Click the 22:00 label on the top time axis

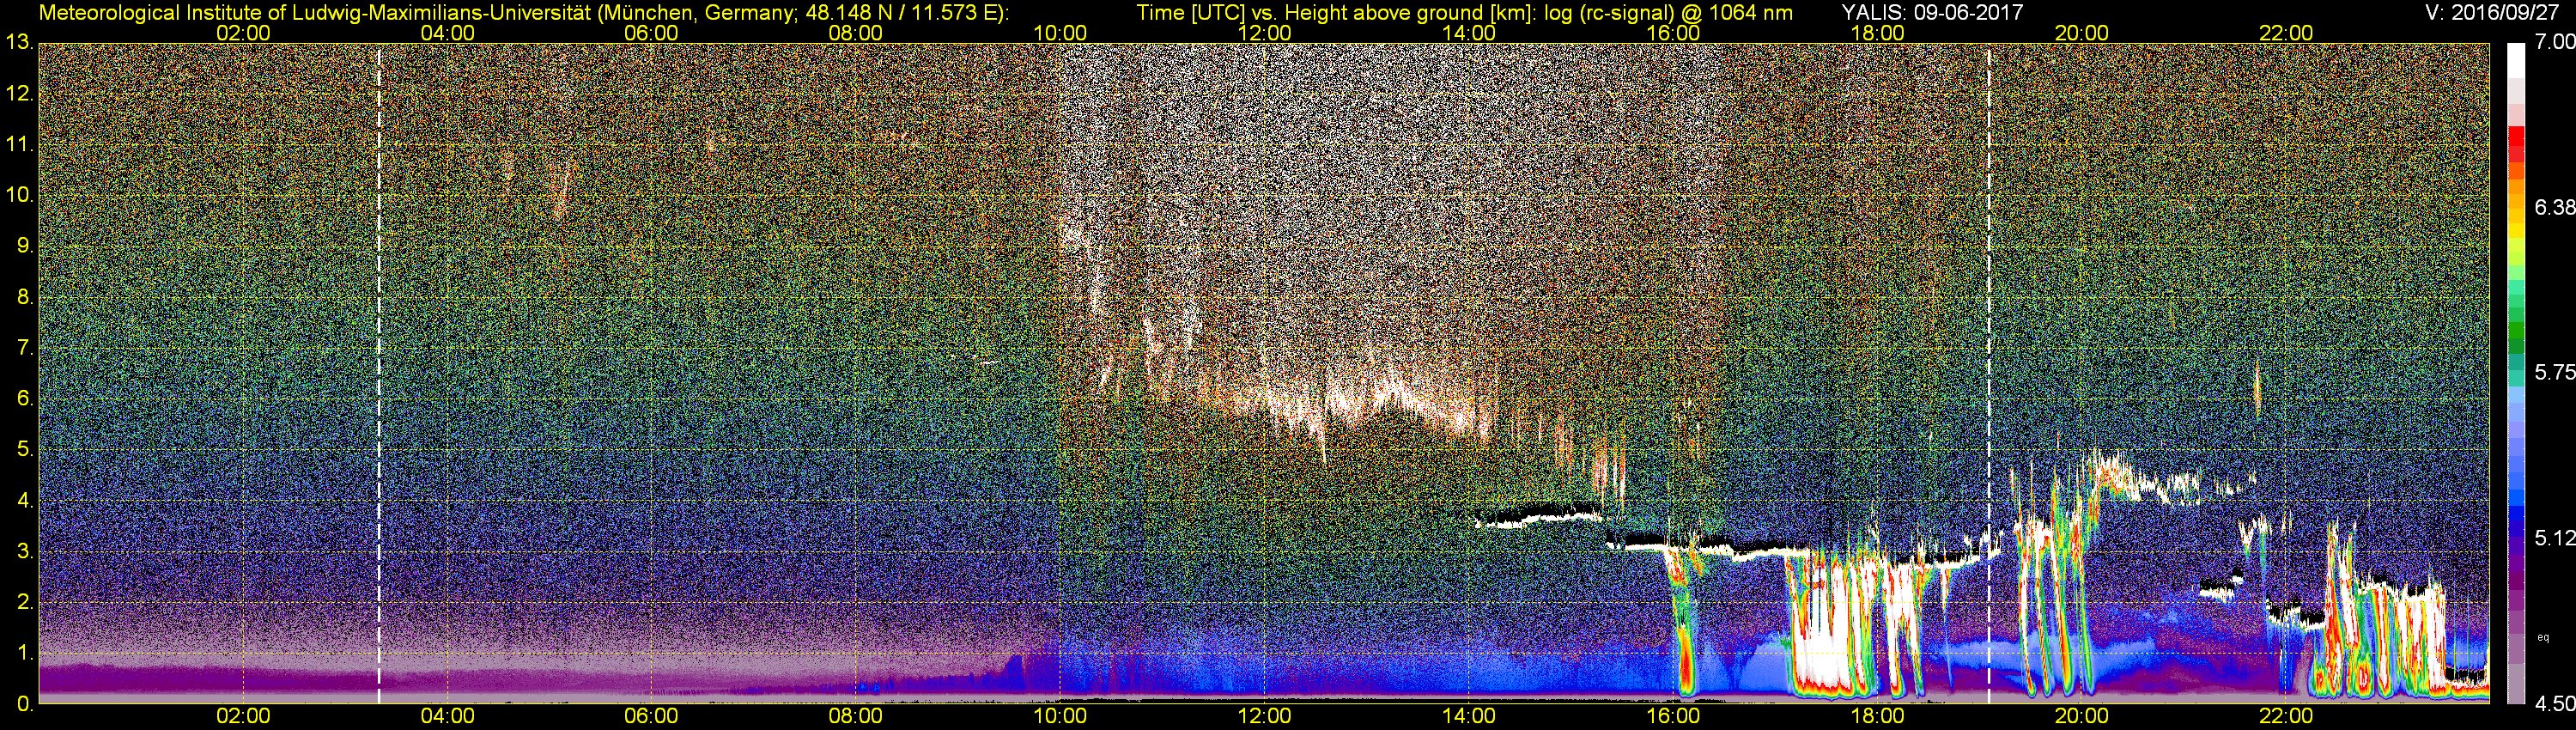2286,33
